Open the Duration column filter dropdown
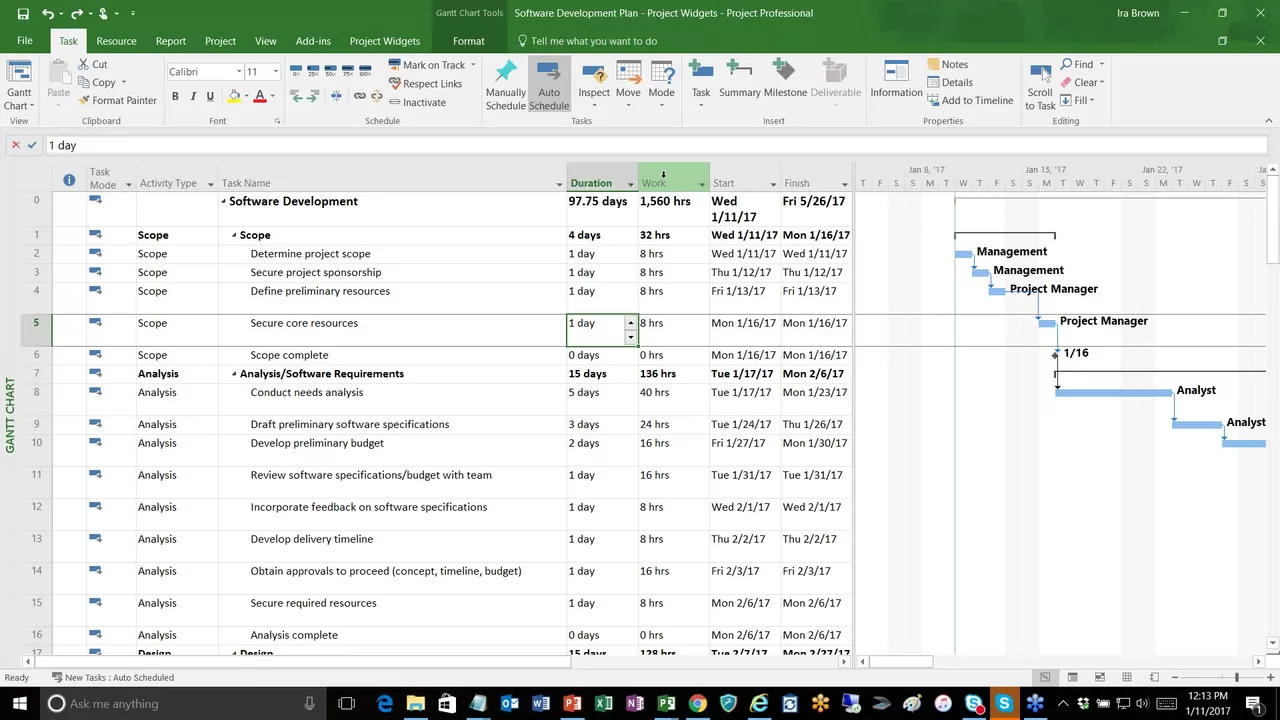Screen dimensions: 1280x720 tap(630, 184)
